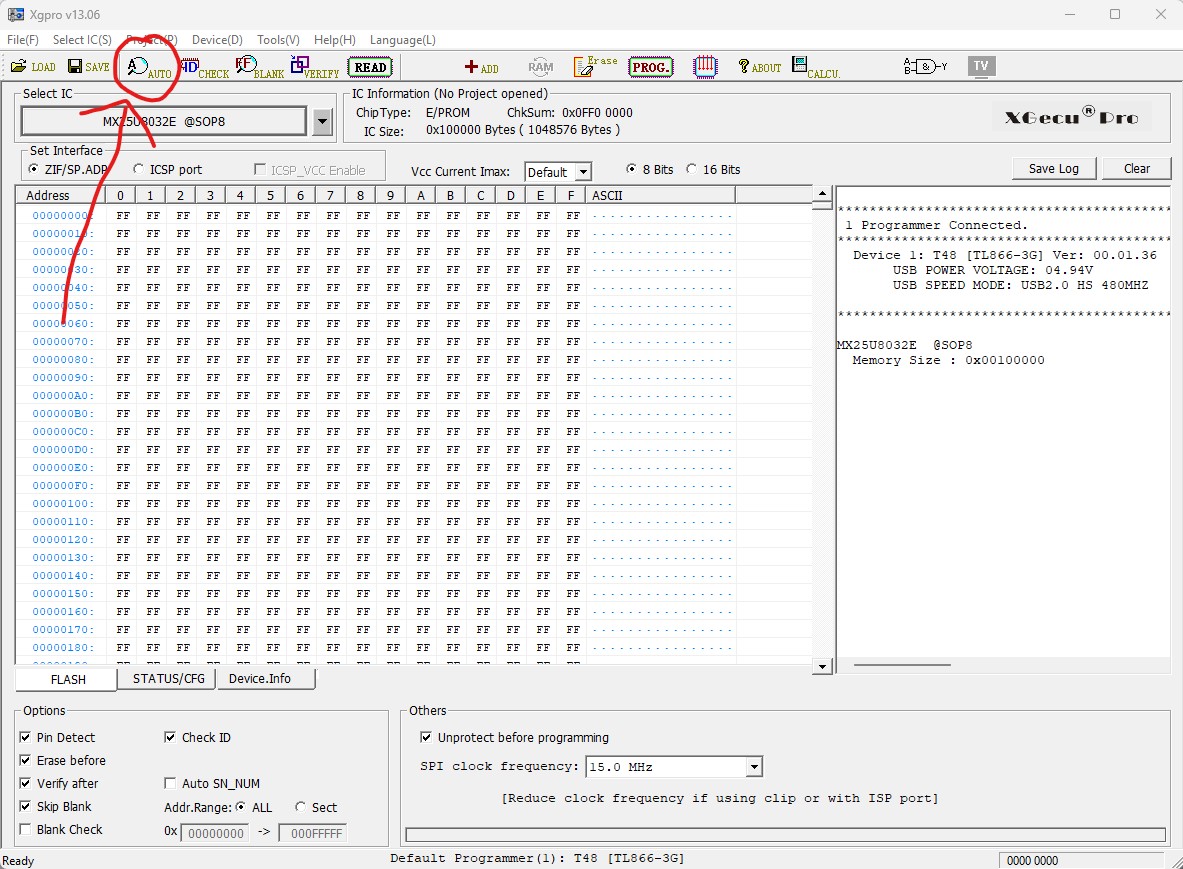The image size is (1183, 869).
Task: Disable the Skip Blank option
Action: (x=24, y=806)
